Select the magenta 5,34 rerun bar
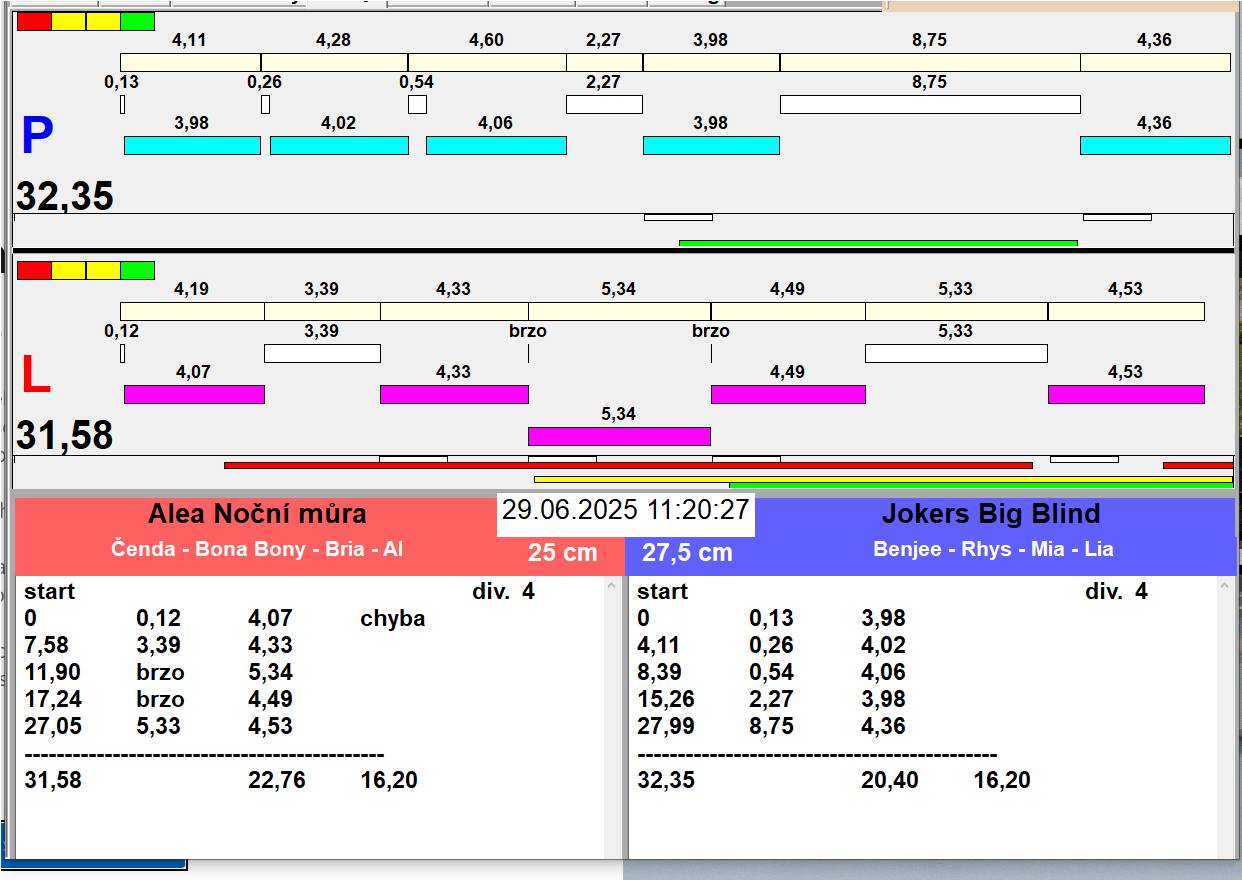 pos(619,436)
